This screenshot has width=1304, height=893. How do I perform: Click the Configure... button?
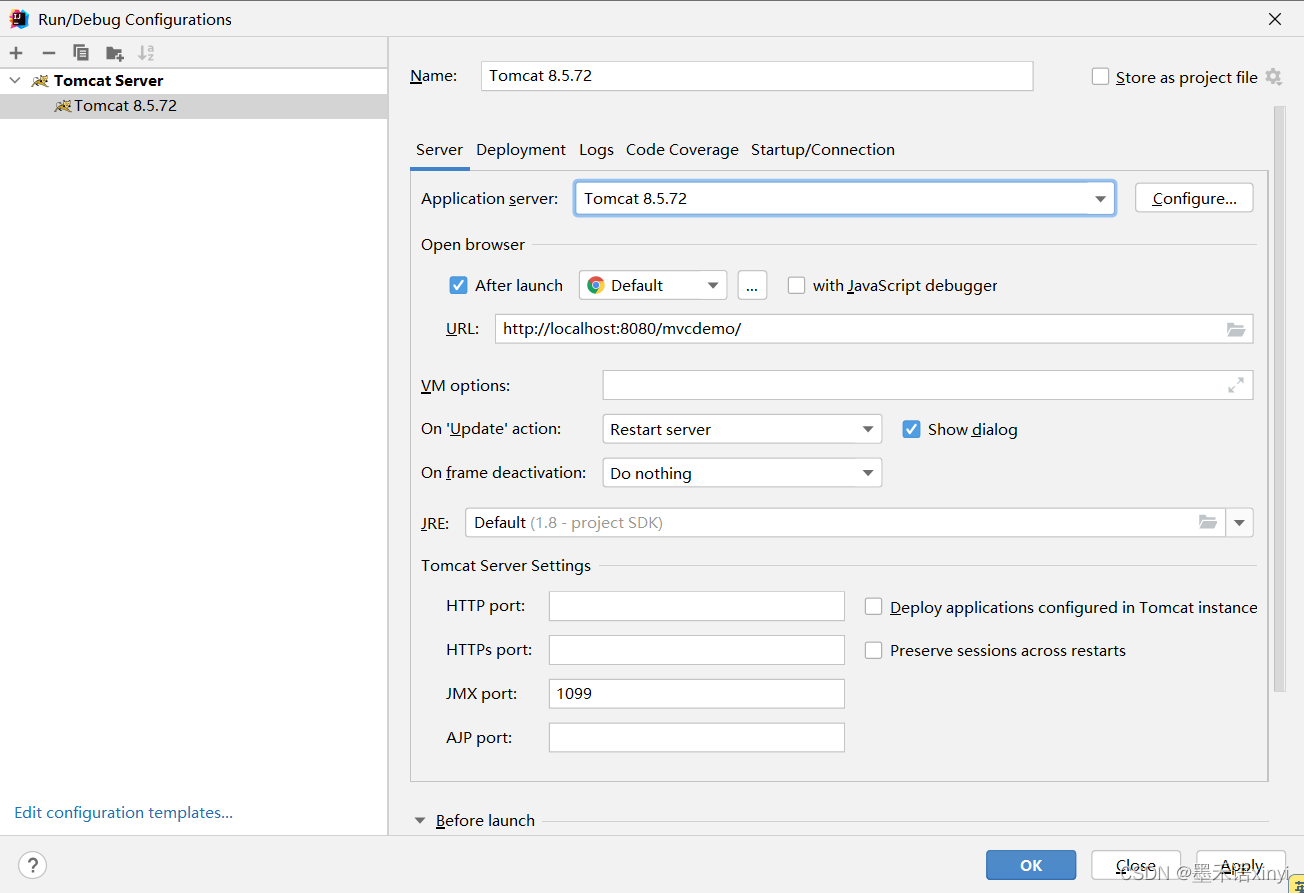click(x=1194, y=198)
